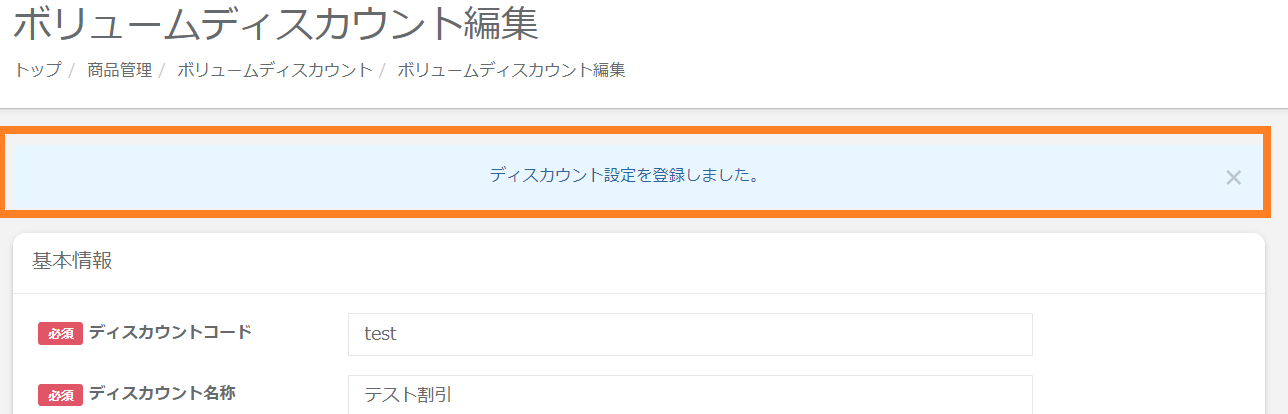Viewport: 1288px width, 414px height.
Task: Click slash separator before ボリュームディスカウント編集 breadcrumb
Action: pyautogui.click(x=382, y=70)
